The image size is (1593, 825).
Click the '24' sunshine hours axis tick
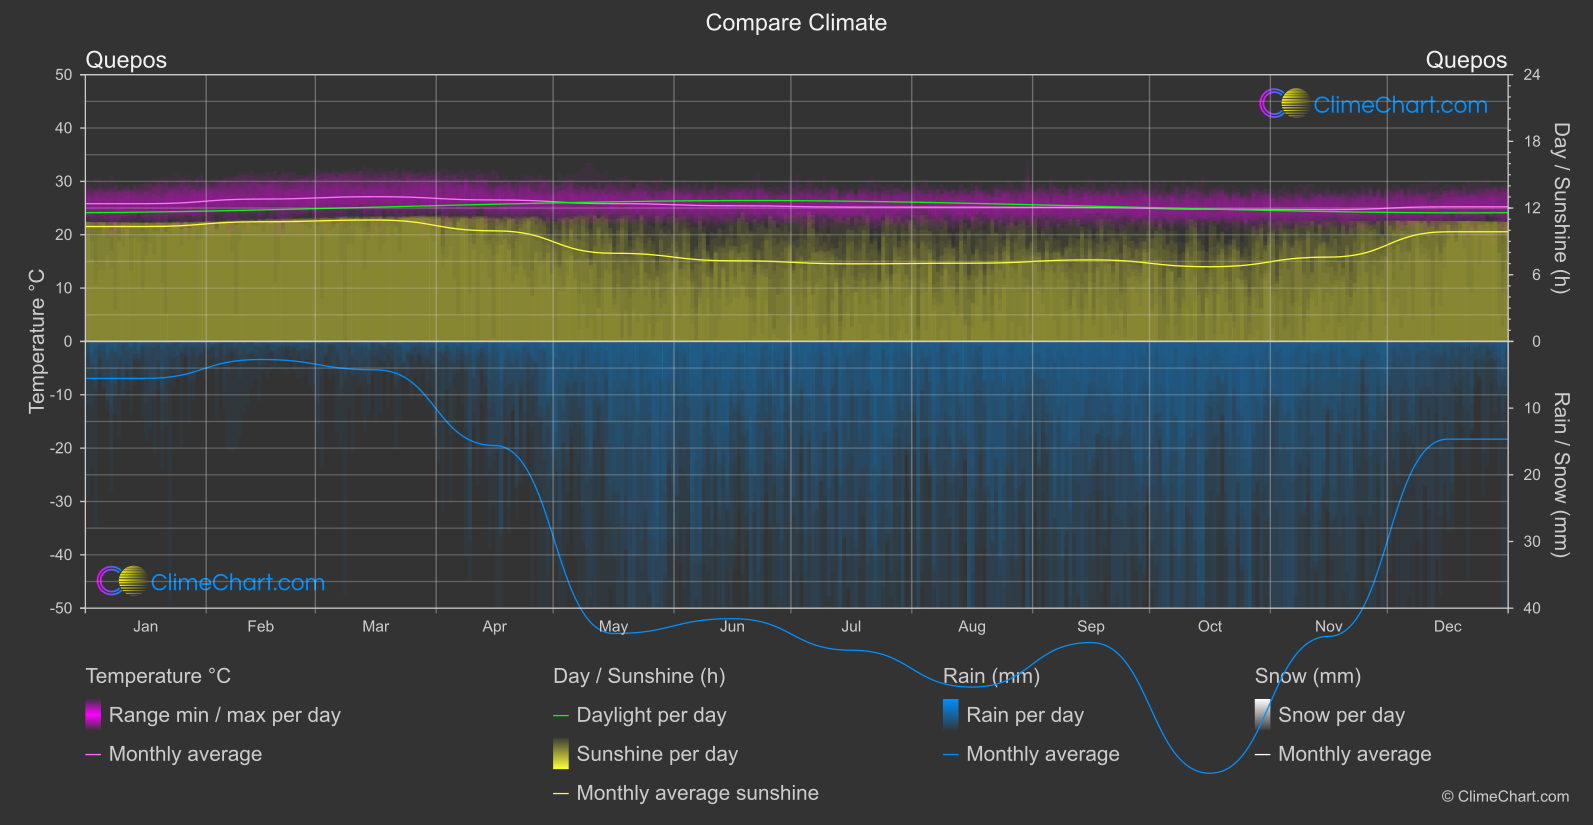click(1532, 75)
